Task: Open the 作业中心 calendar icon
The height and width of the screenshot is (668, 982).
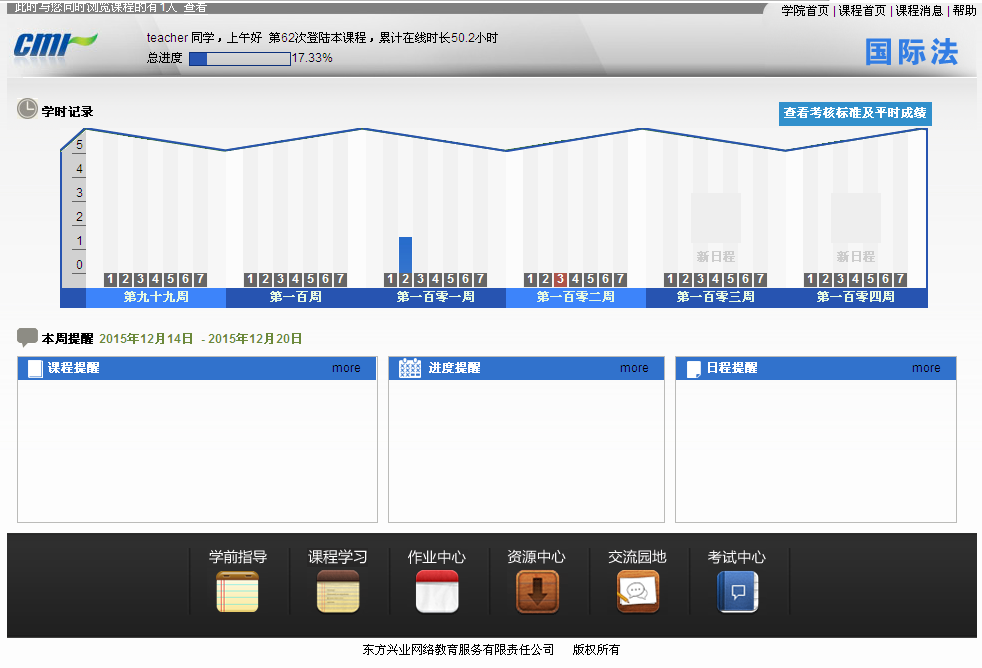Action: coord(437,591)
